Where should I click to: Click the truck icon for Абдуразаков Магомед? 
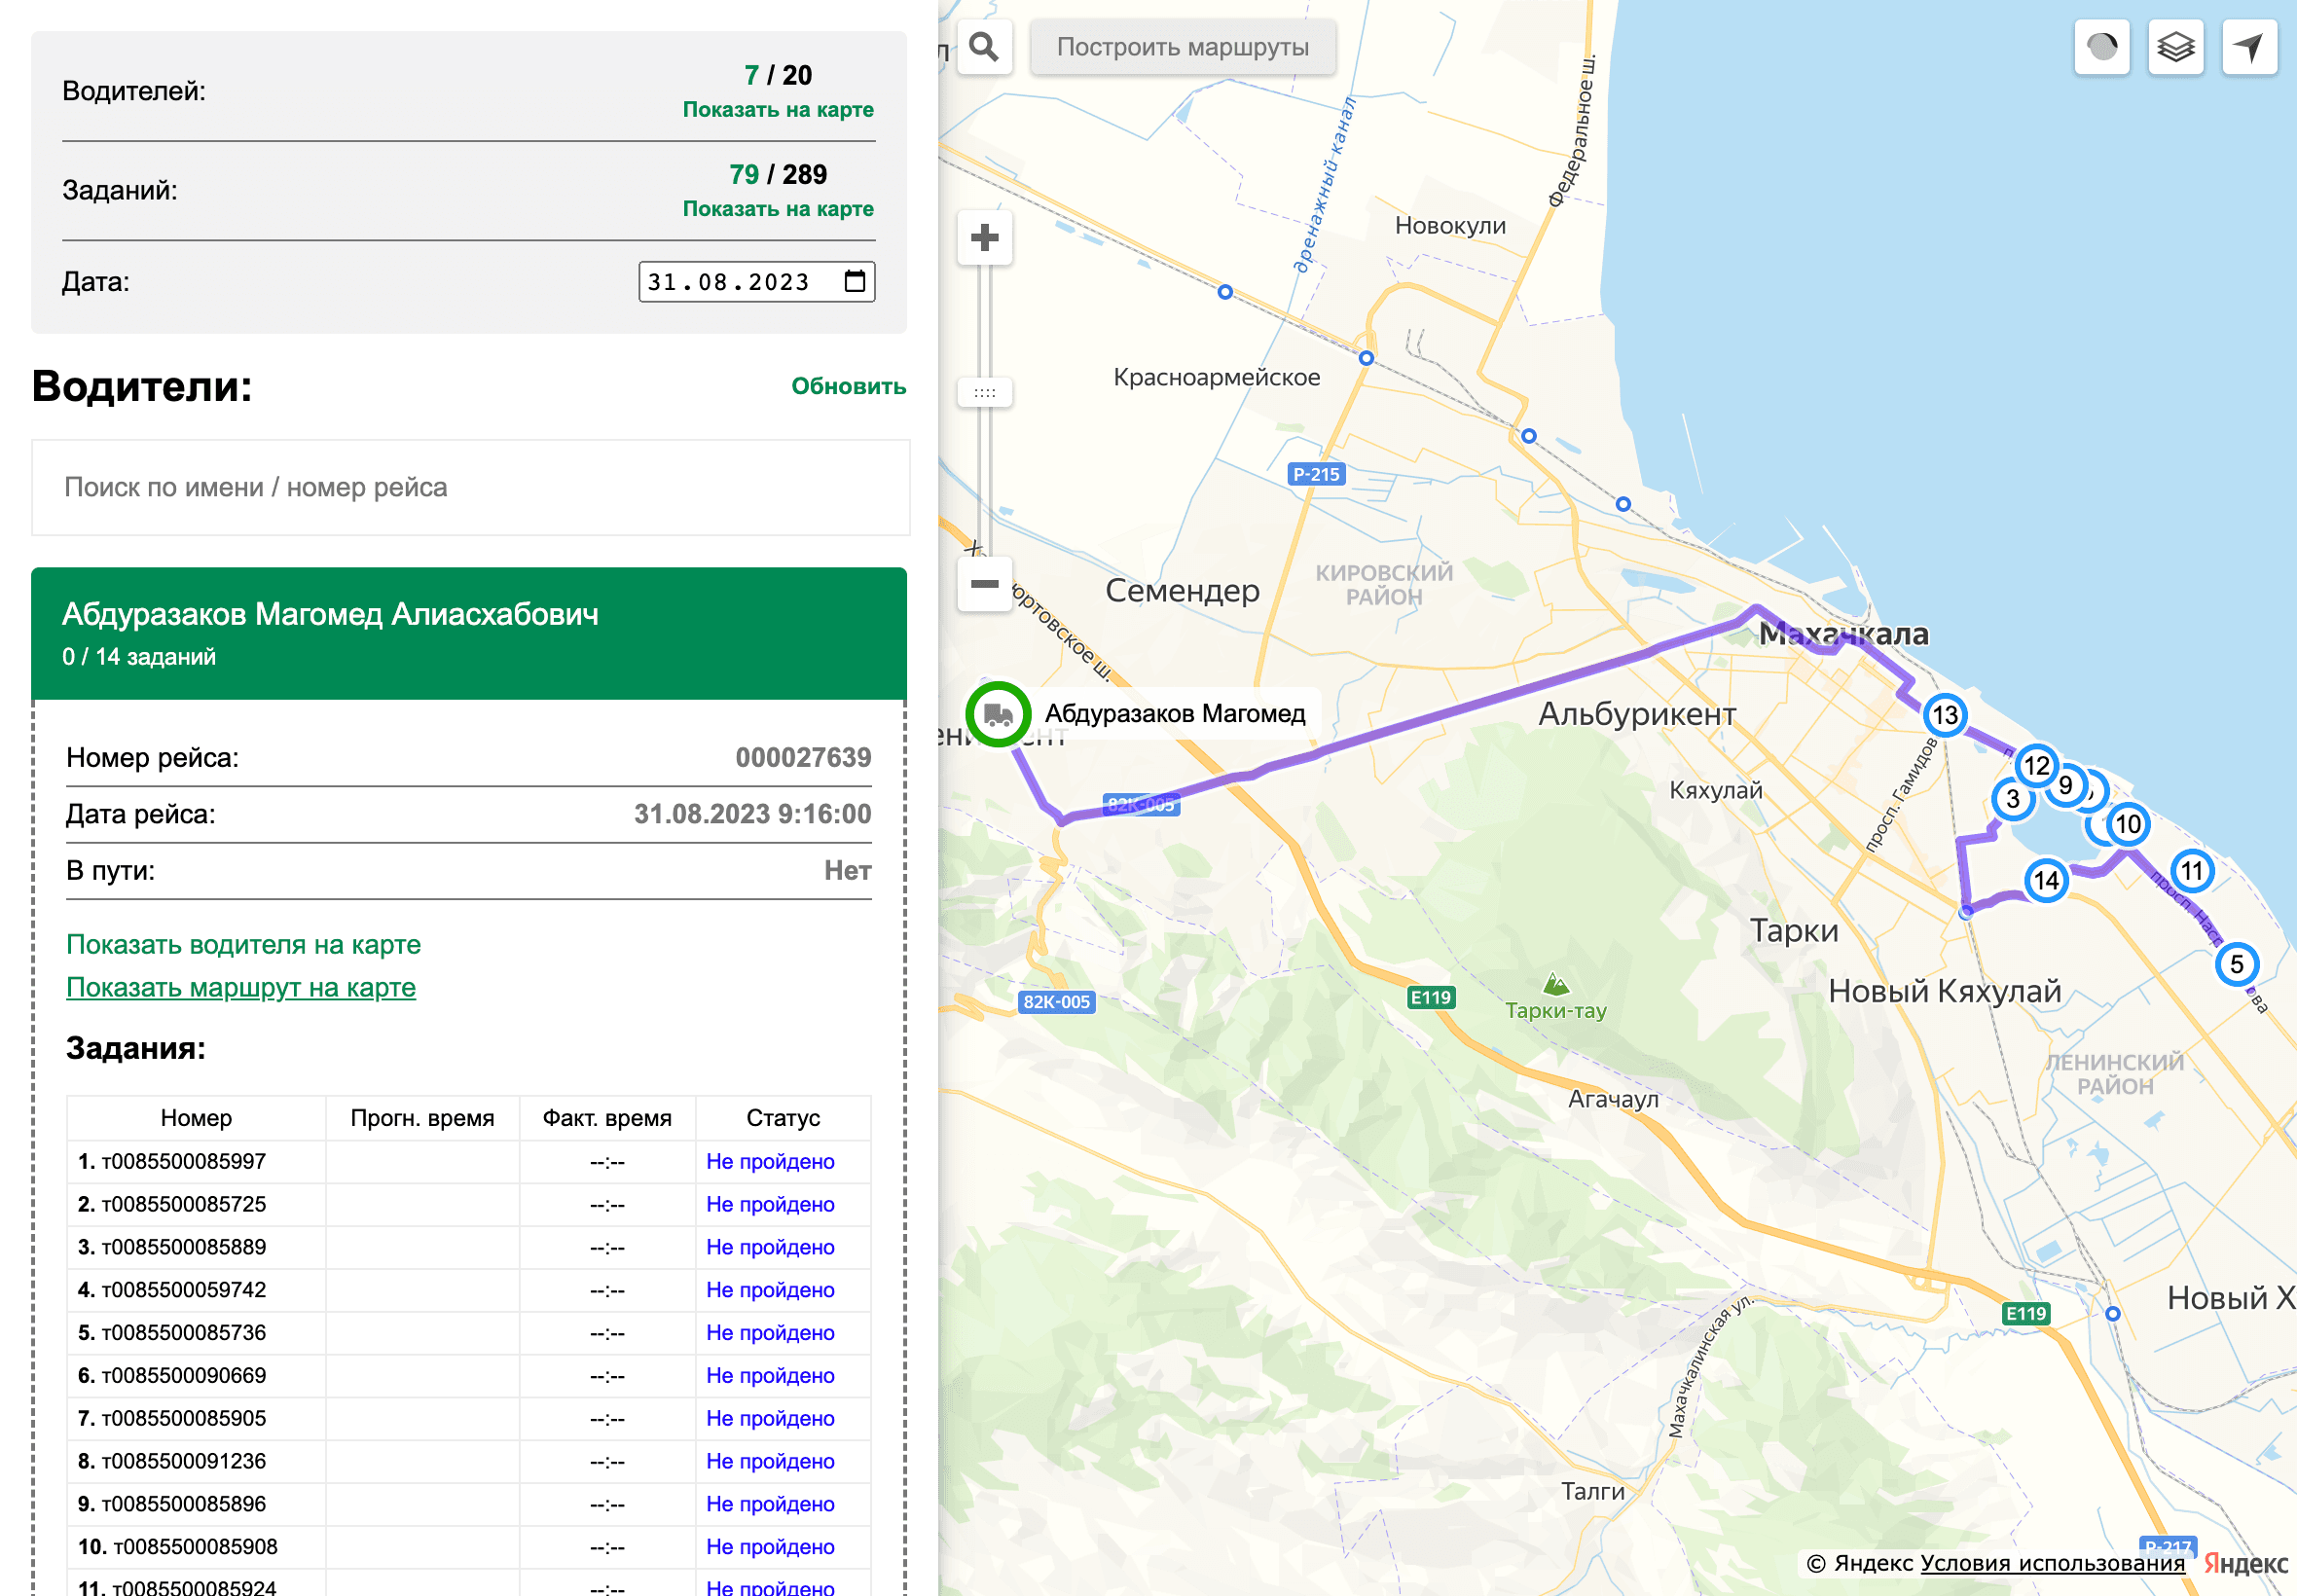point(997,713)
